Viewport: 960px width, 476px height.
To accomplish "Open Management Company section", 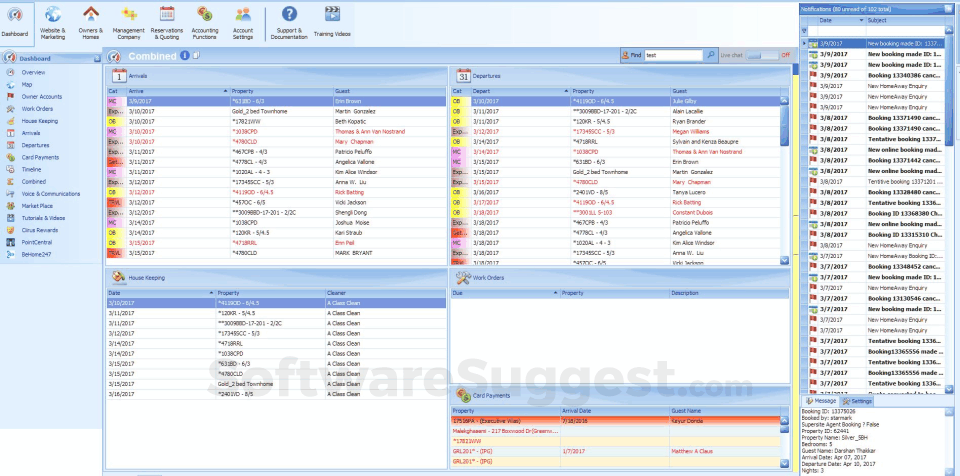I will click(x=129, y=22).
